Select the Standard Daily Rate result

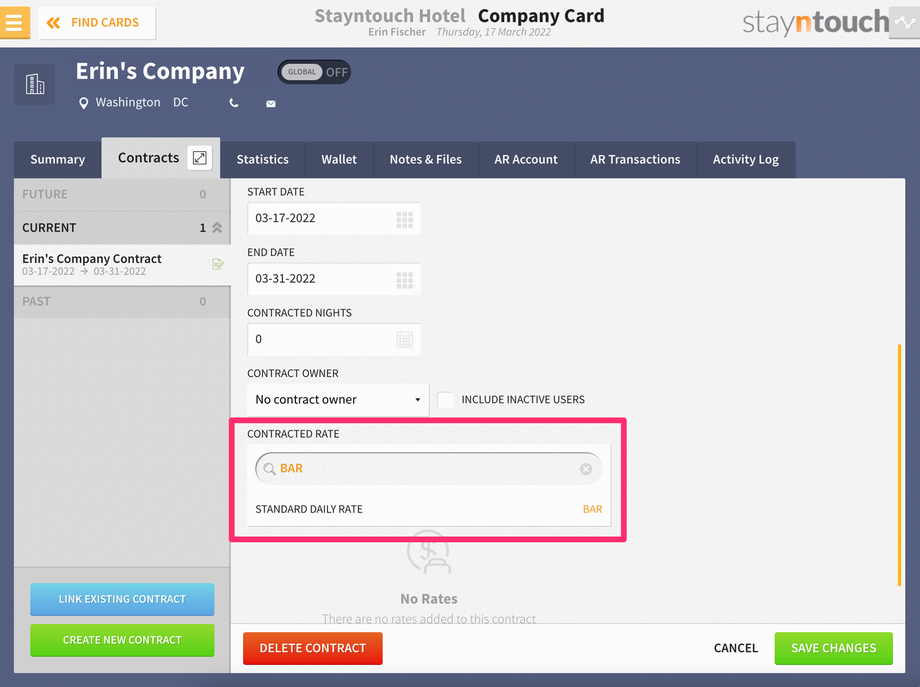click(428, 509)
